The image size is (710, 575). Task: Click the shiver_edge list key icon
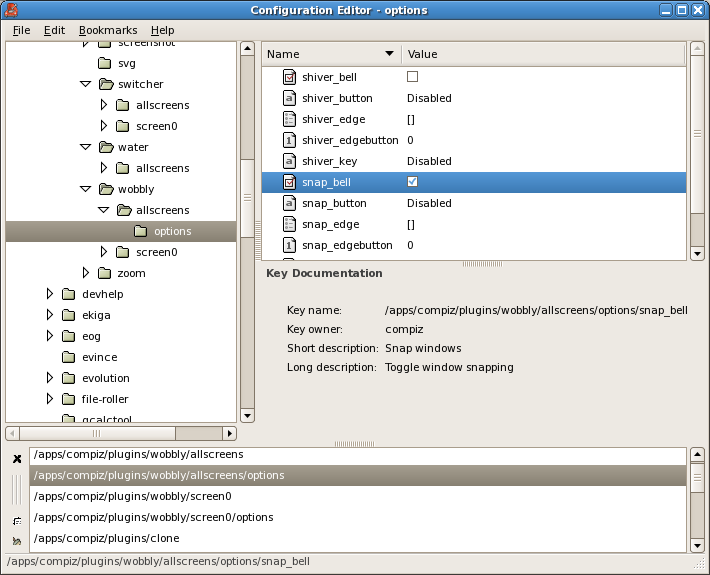pyautogui.click(x=289, y=119)
